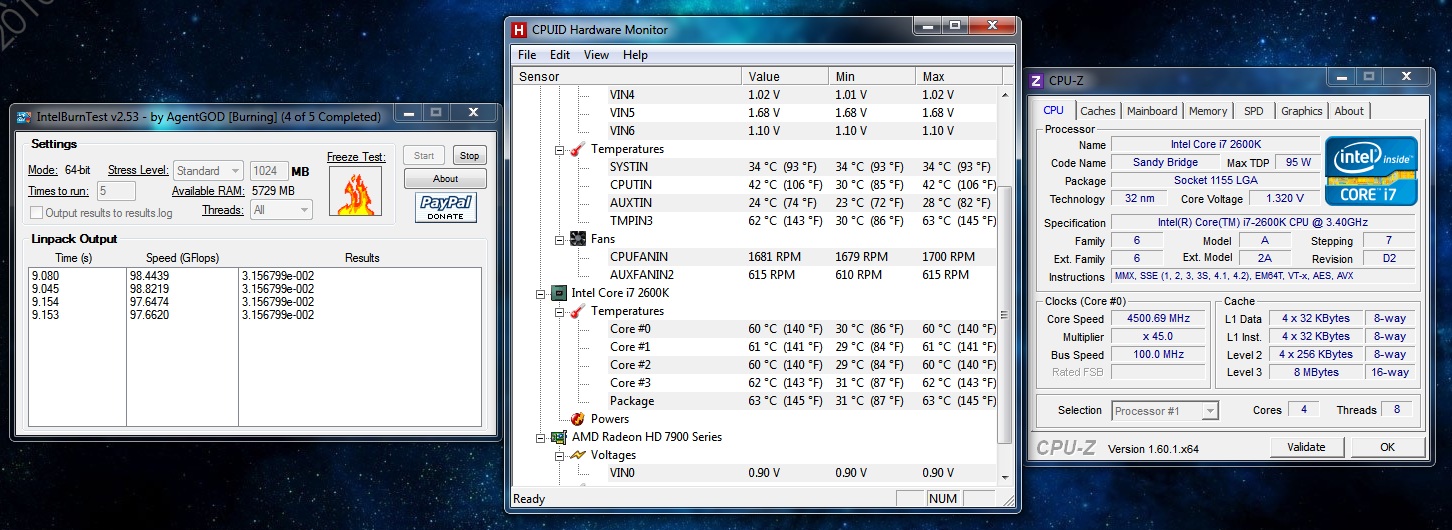Click the About button in IntelBurnTest

[x=445, y=179]
